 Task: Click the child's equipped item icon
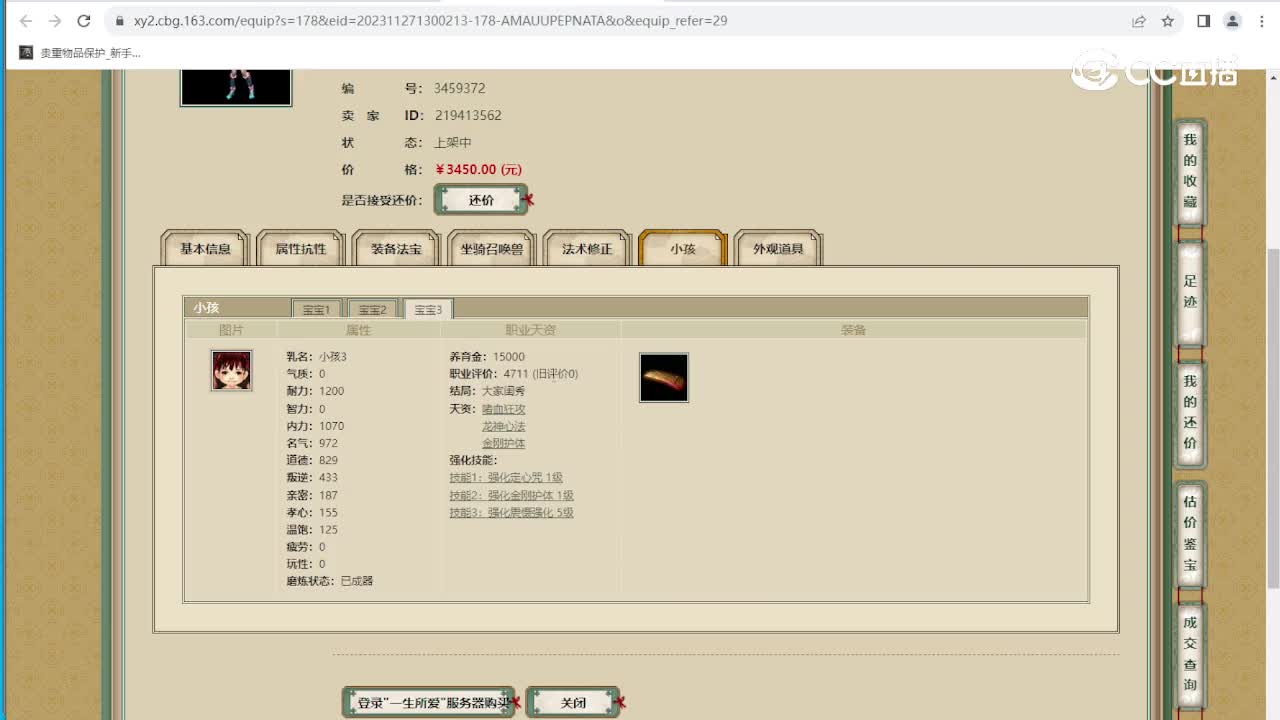[x=664, y=378]
